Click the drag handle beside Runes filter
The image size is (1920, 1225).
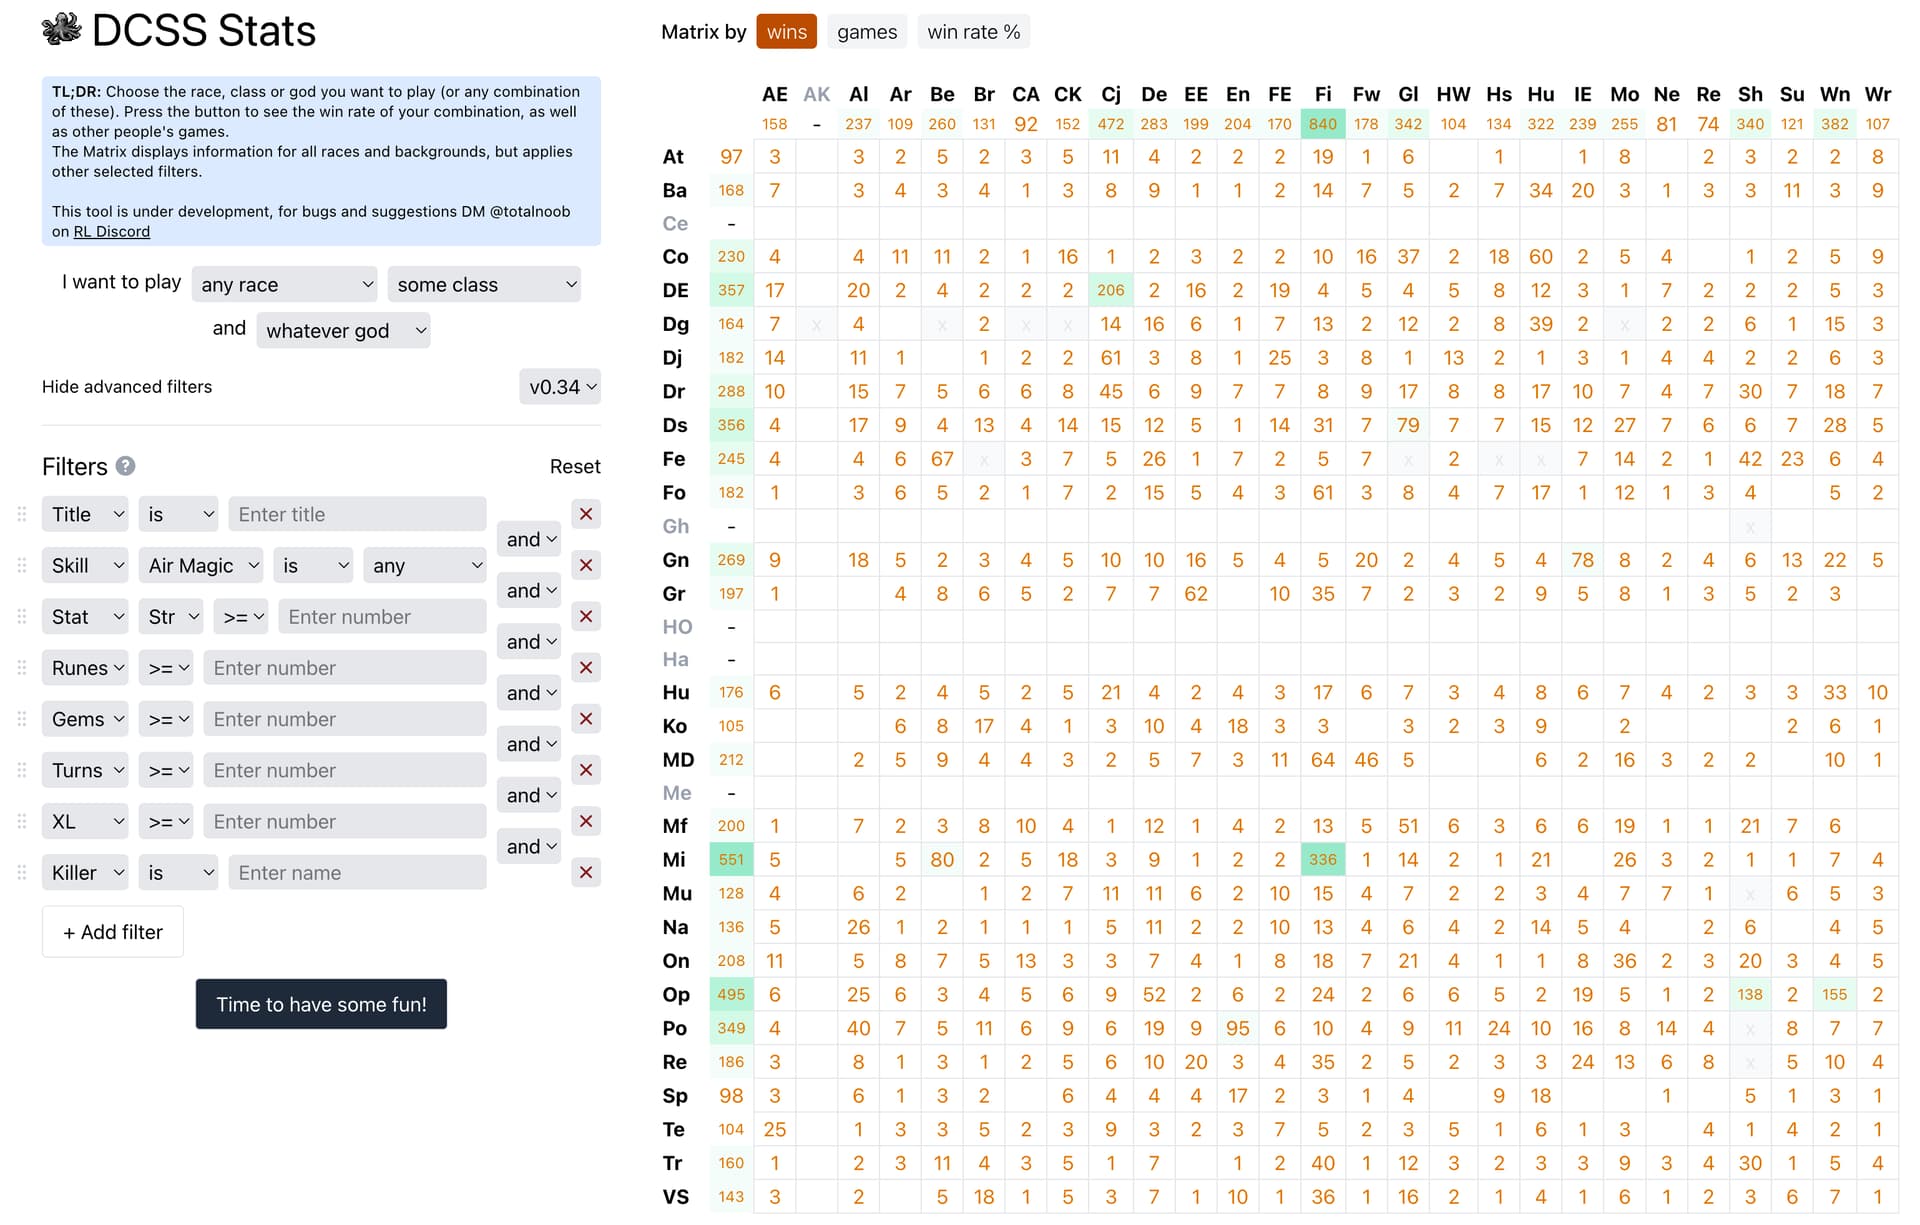[22, 667]
